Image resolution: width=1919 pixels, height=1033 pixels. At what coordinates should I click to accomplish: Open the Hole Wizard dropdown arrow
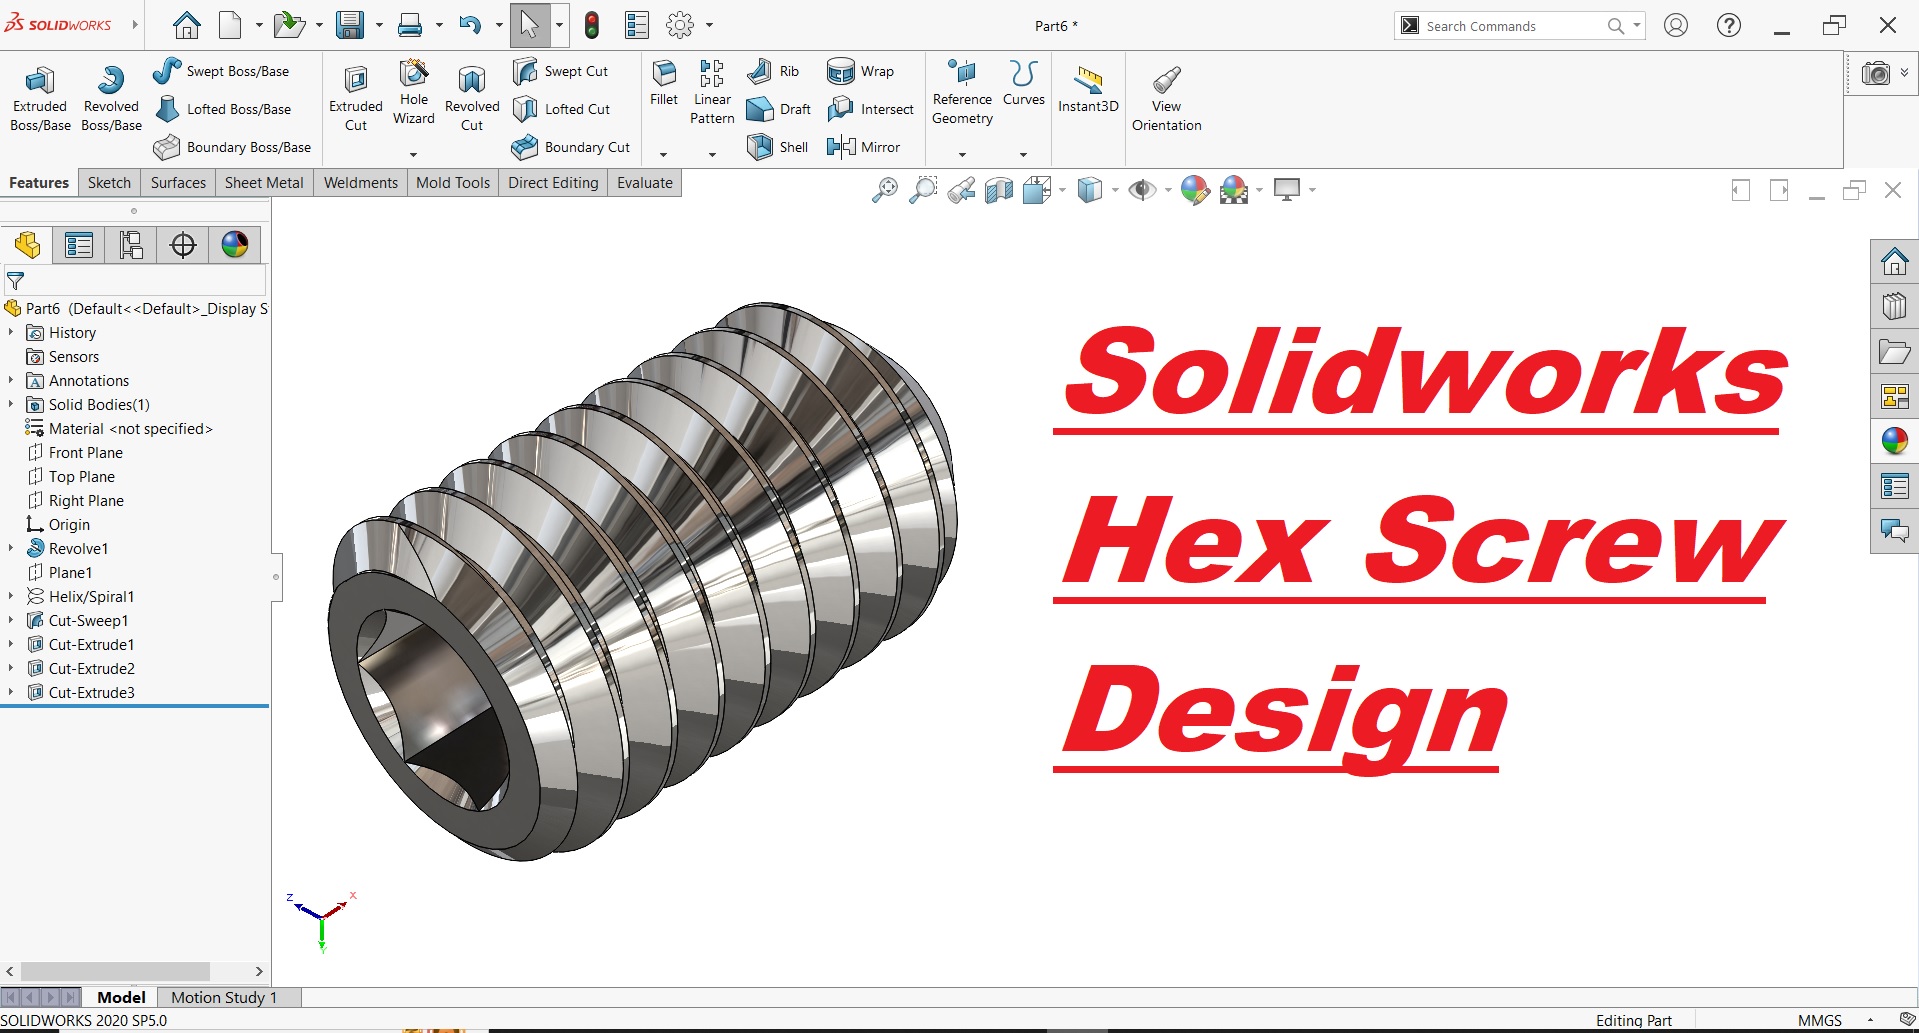point(413,155)
